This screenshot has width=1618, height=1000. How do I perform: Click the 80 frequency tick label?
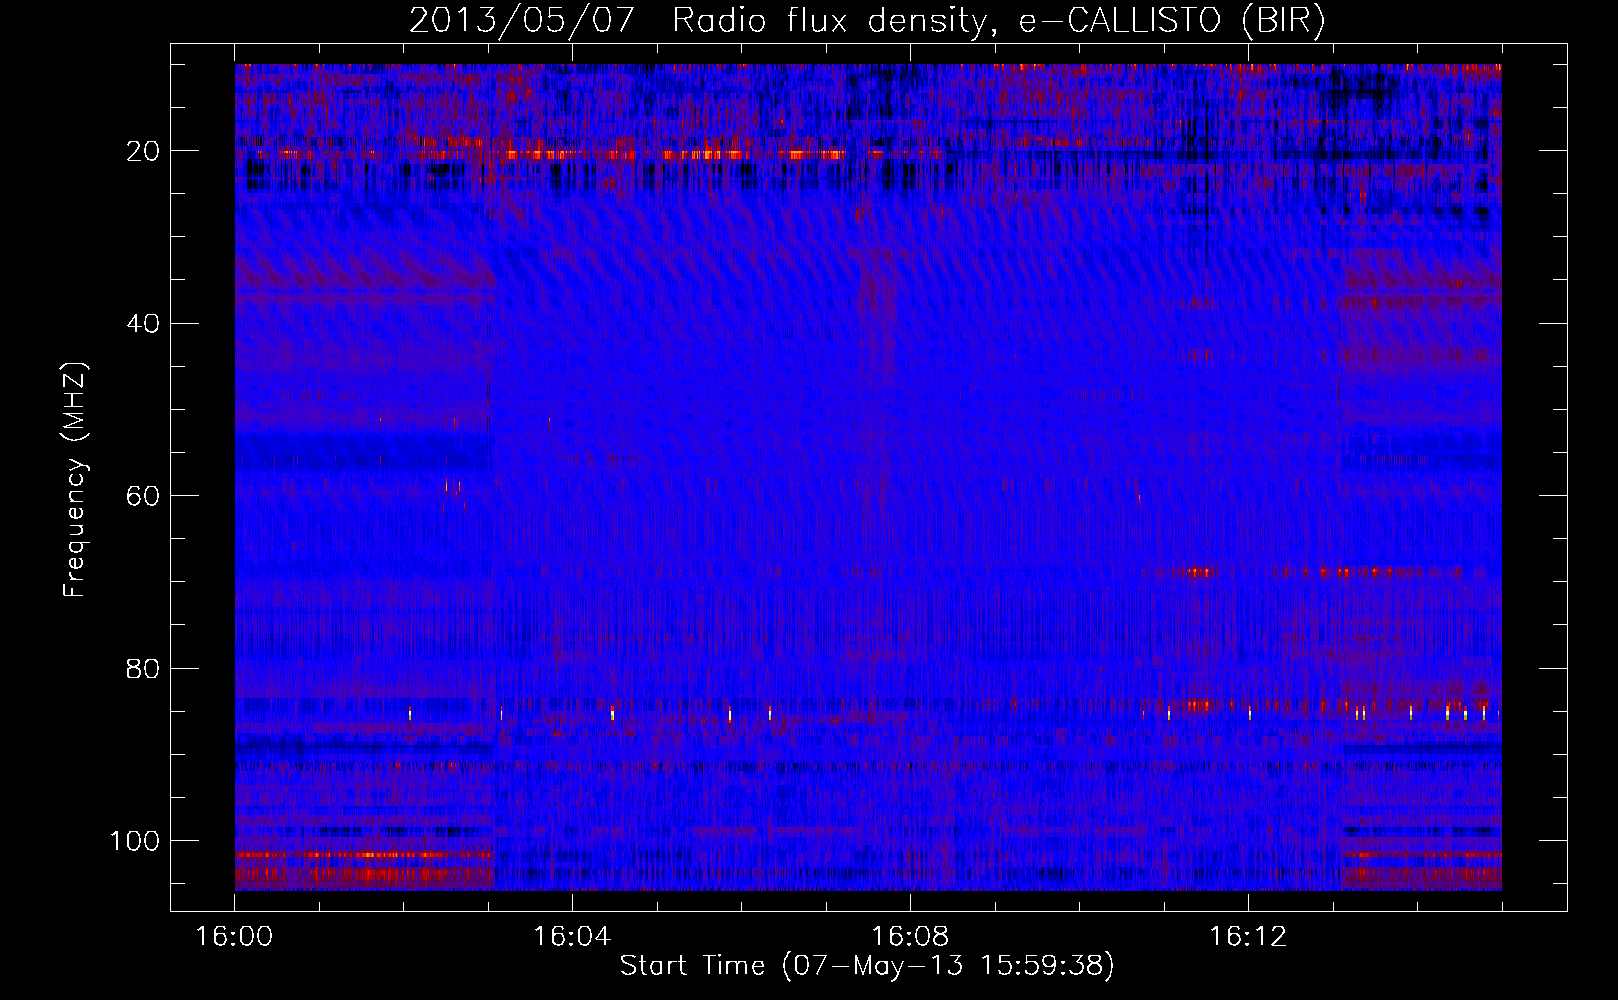144,669
